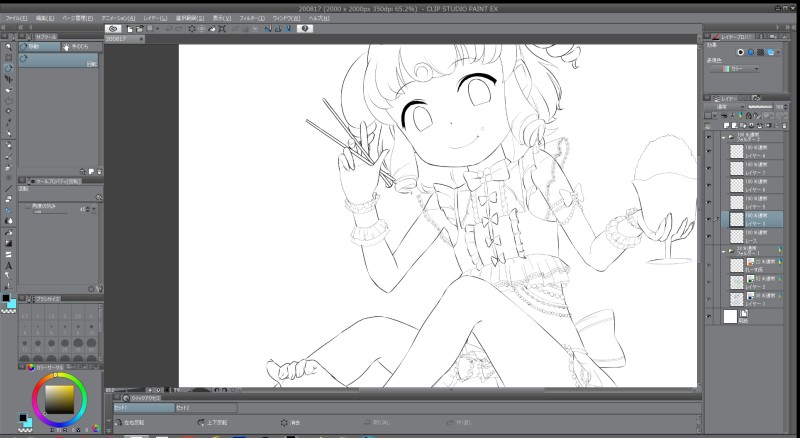Click the Save icon in command bar

pos(149,29)
